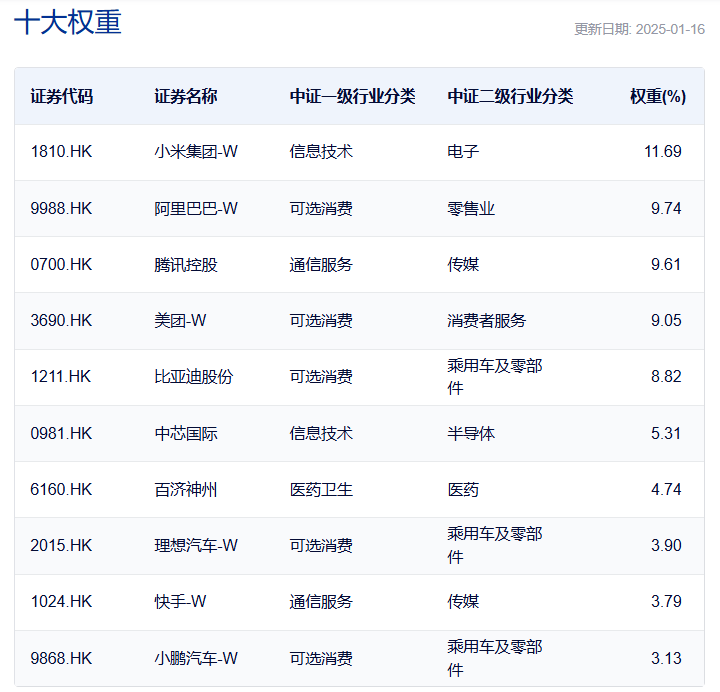Click the 权重(%) column header

pos(658,96)
